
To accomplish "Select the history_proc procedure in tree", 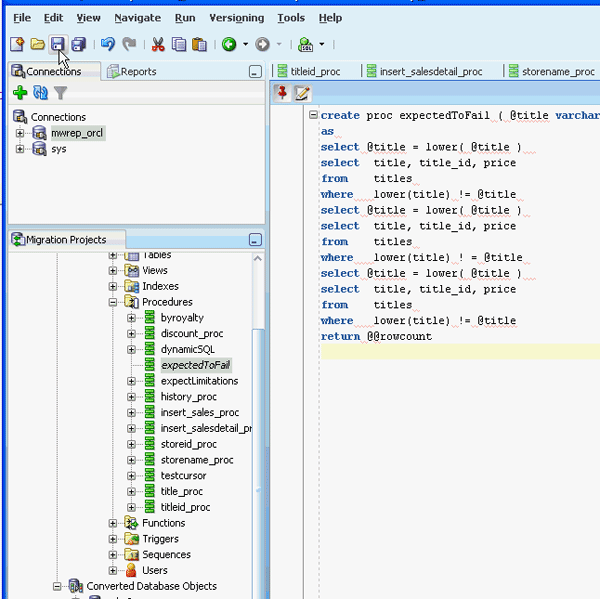I will click(188, 397).
